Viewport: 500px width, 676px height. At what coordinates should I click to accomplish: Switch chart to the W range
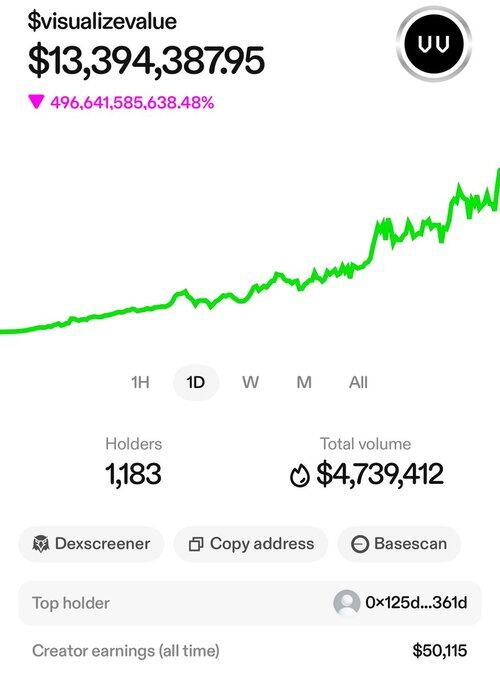[250, 382]
